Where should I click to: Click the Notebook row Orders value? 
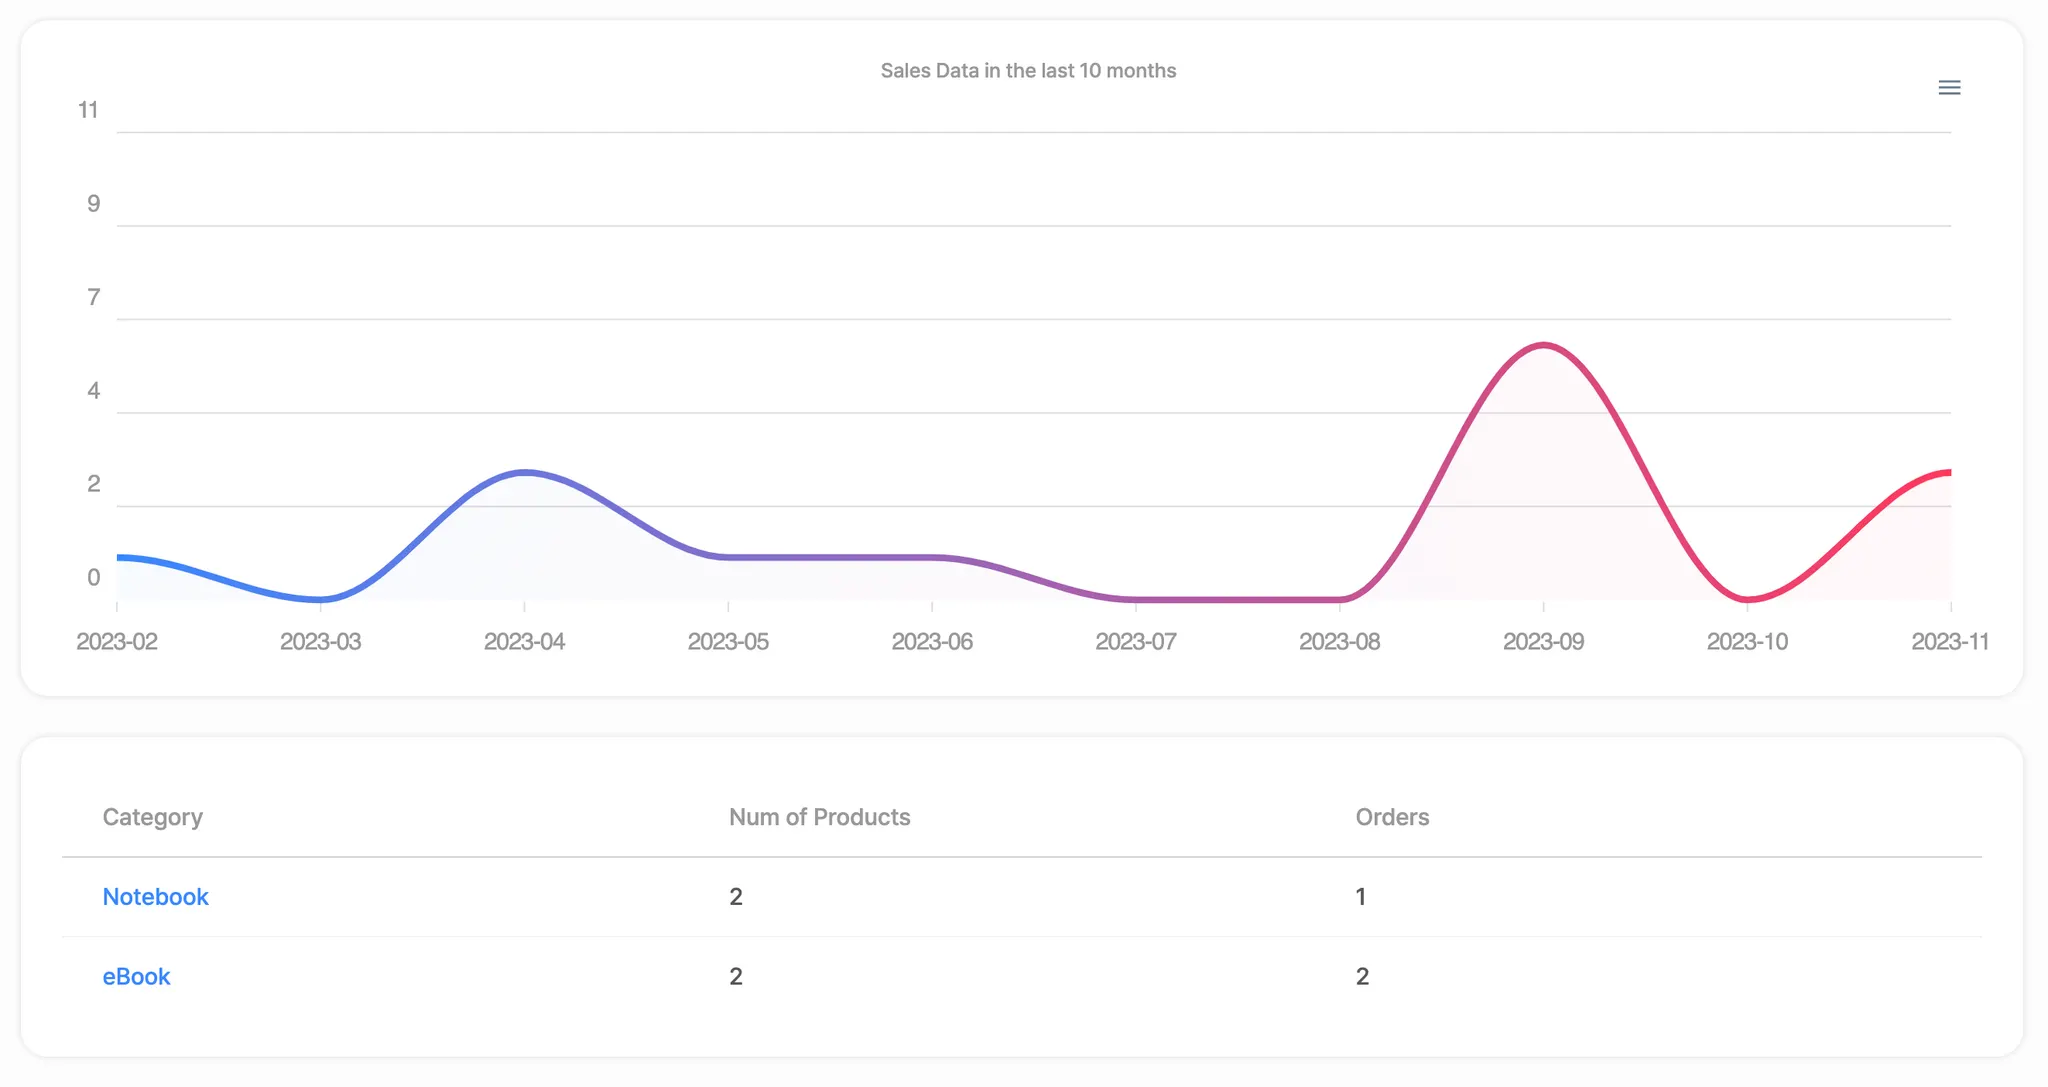[1360, 897]
